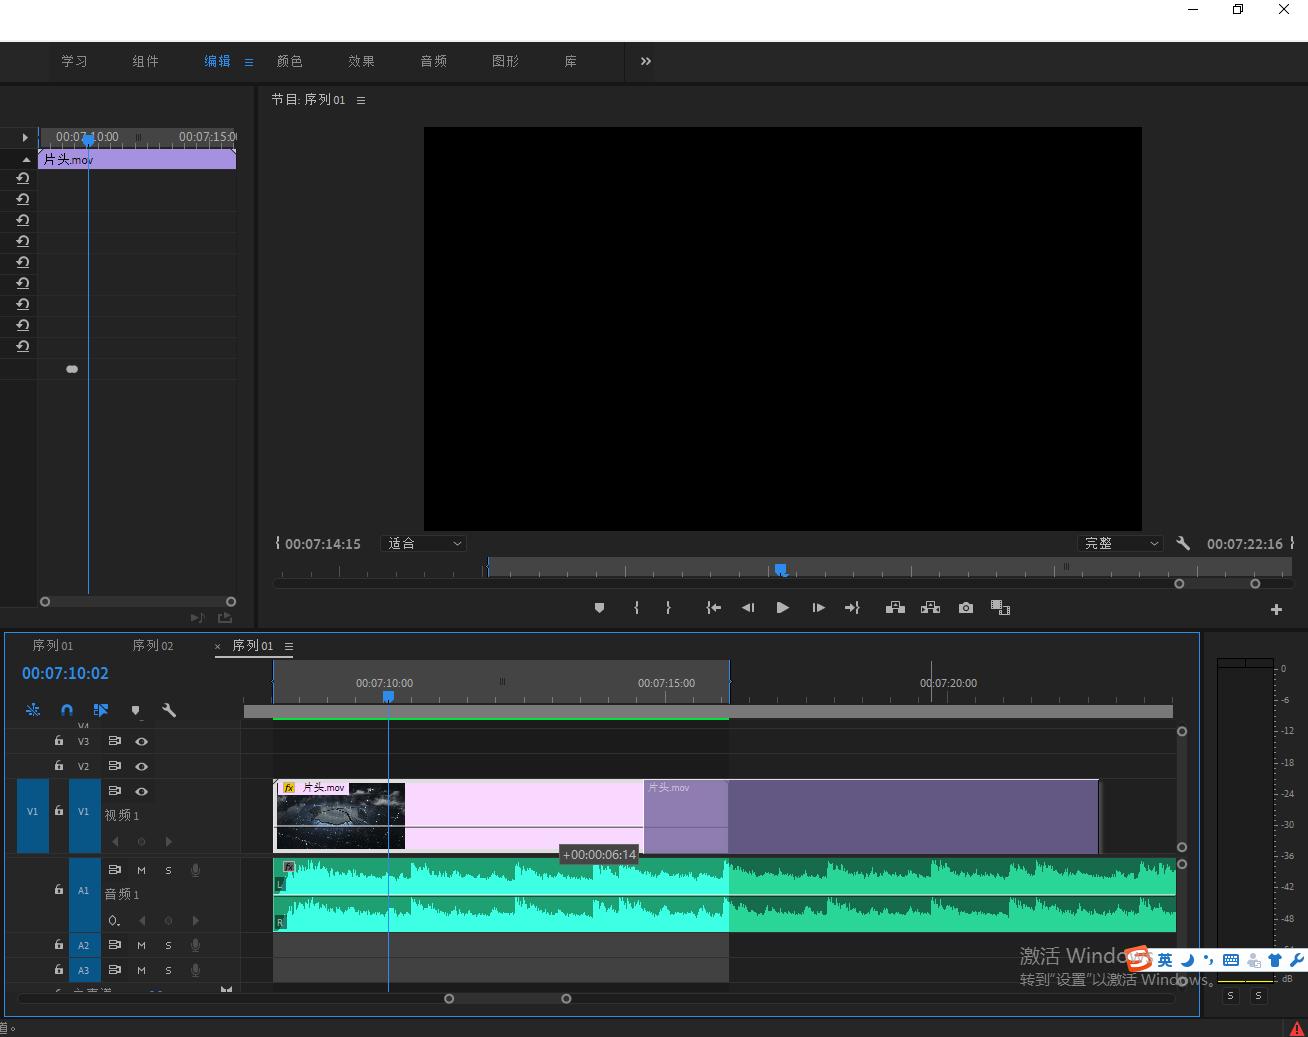The image size is (1308, 1037).
Task: Click the Extract button in program monitor
Action: [930, 608]
